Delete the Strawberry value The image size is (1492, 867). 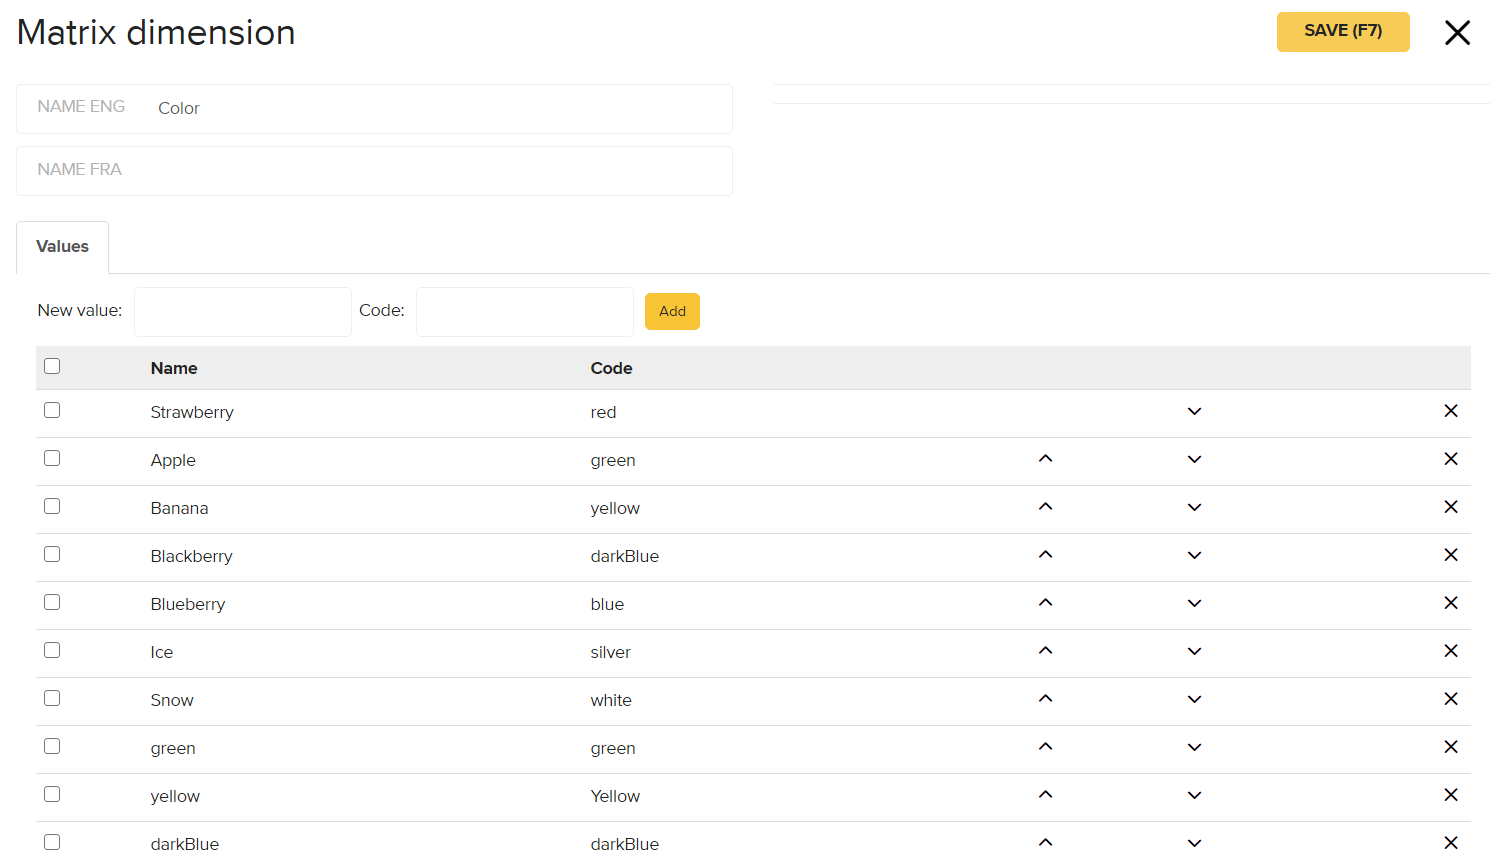coord(1451,411)
